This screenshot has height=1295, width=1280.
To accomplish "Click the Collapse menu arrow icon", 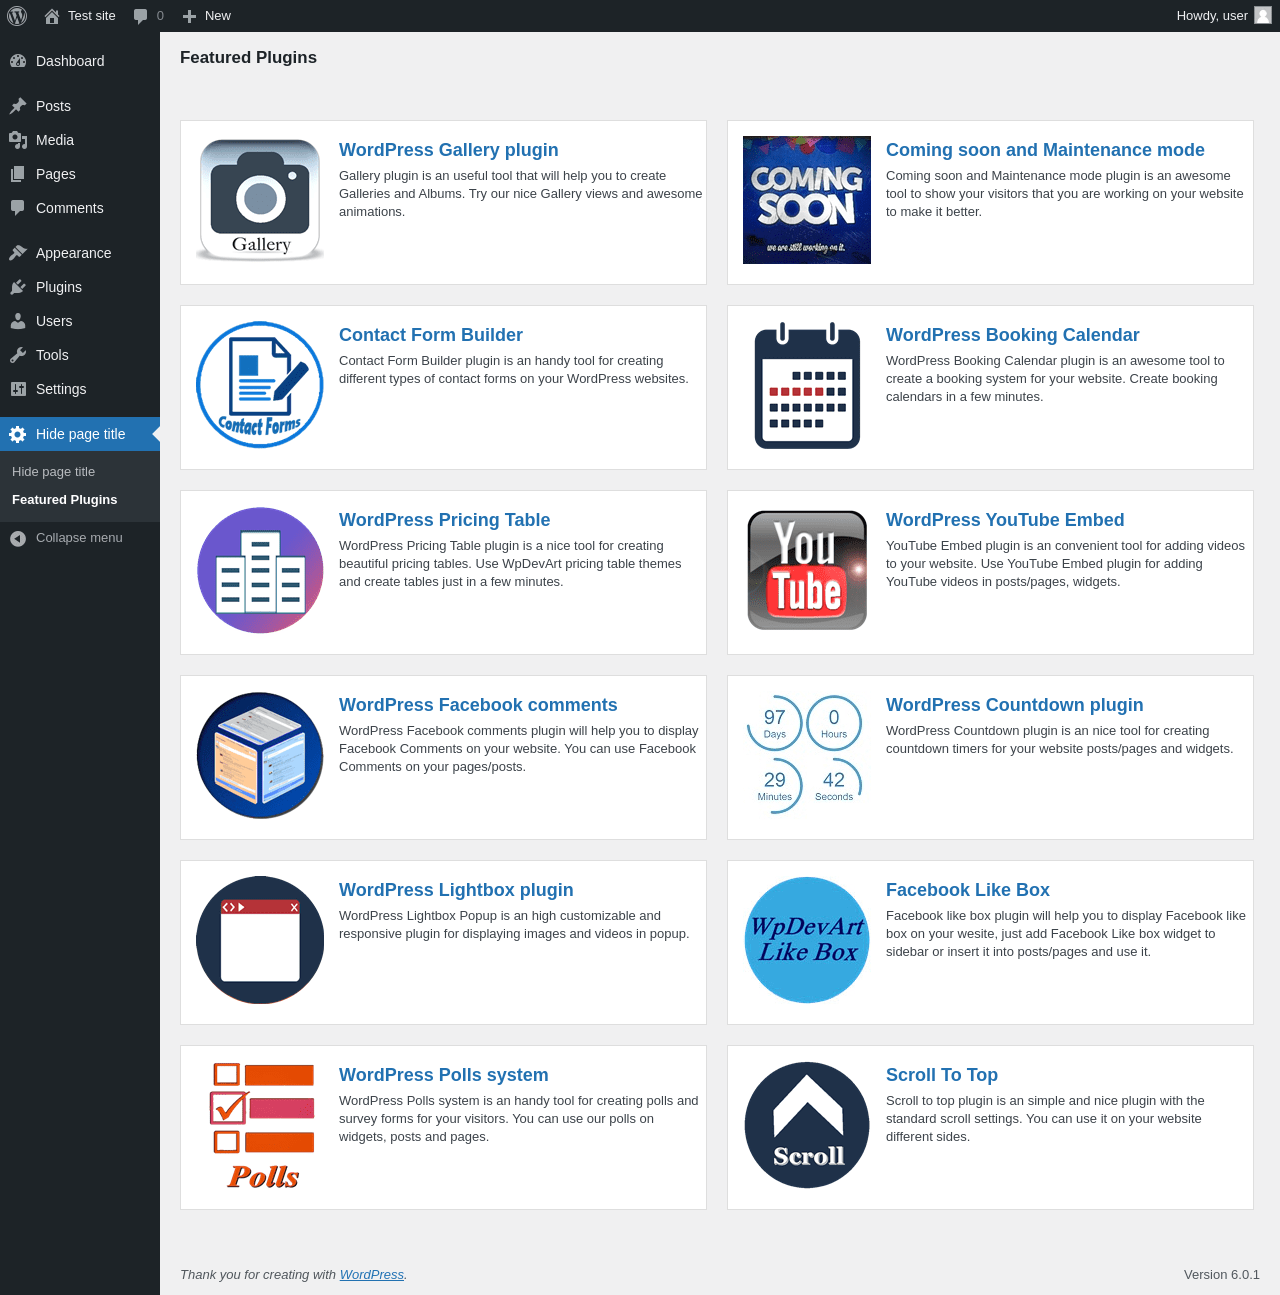I will click(18, 538).
